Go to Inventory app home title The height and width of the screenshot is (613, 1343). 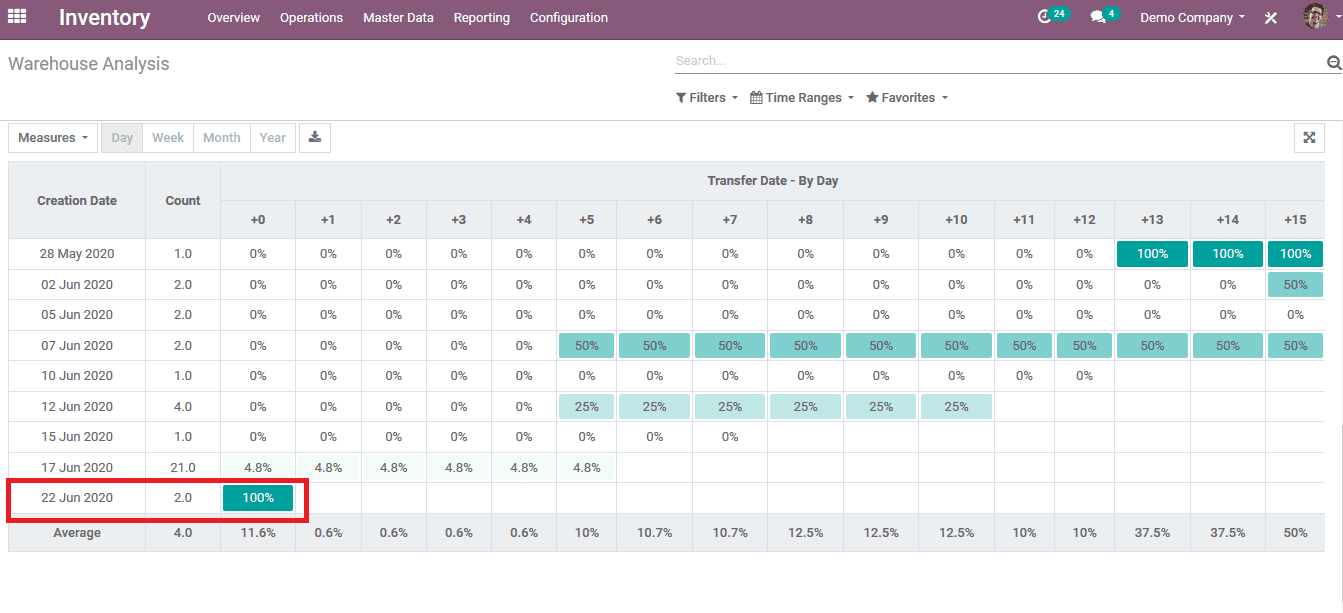[104, 18]
